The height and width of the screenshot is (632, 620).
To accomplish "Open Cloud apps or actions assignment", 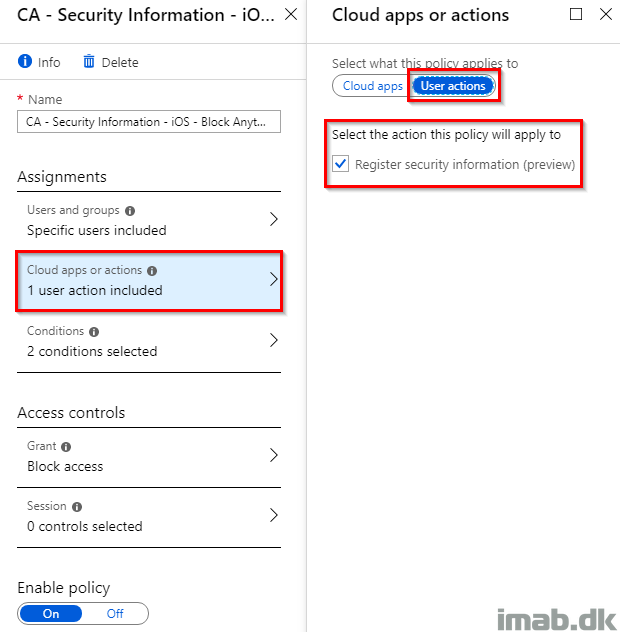I will pyautogui.click(x=149, y=281).
